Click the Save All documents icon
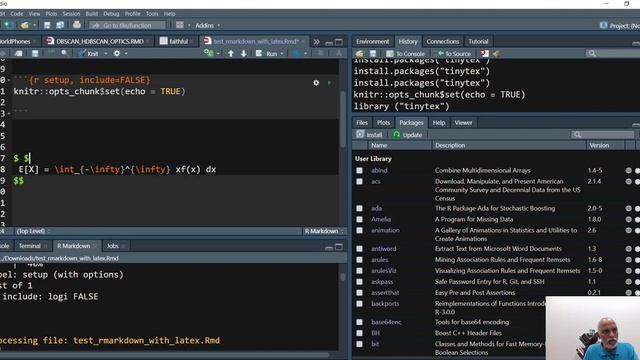The height and width of the screenshot is (360, 640). pyautogui.click(x=60, y=25)
